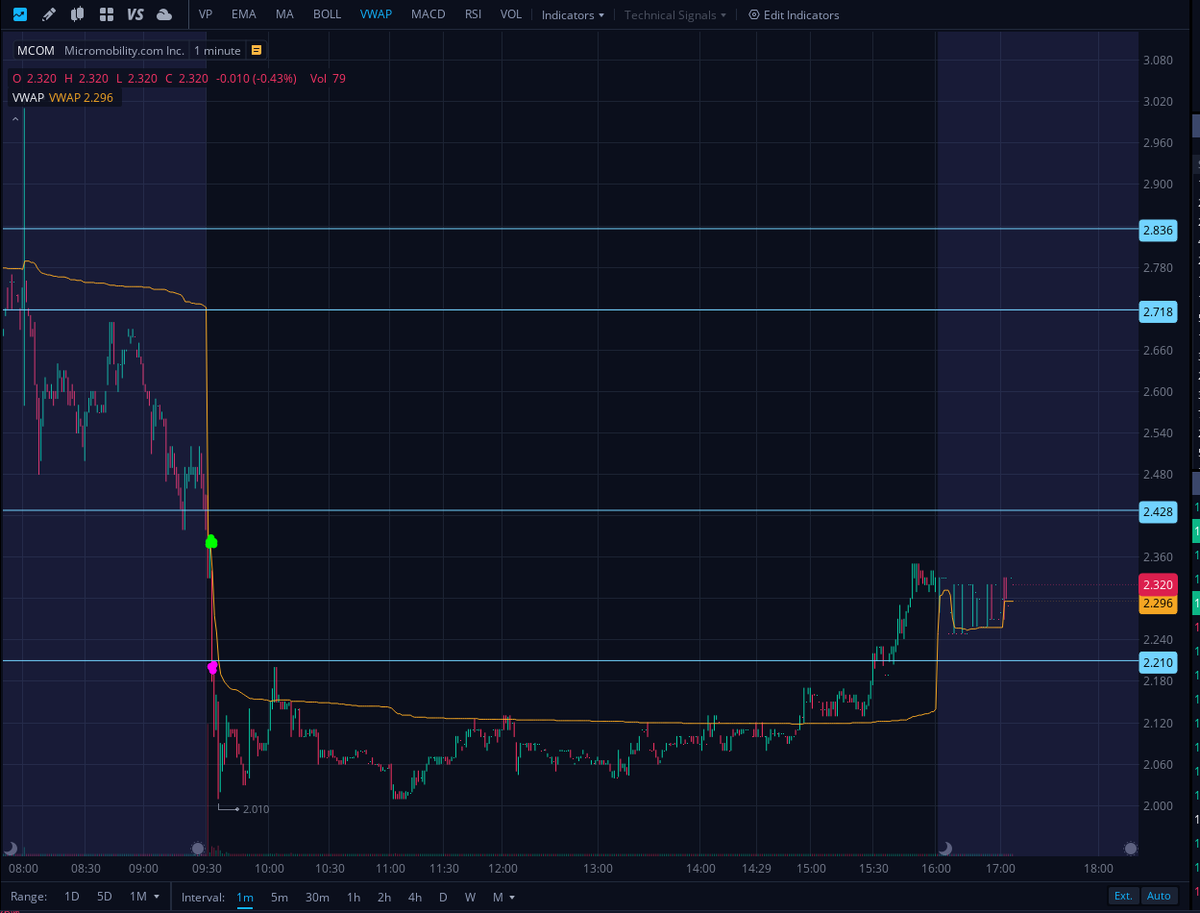
Task: Switch to the 4h interval
Action: [415, 897]
